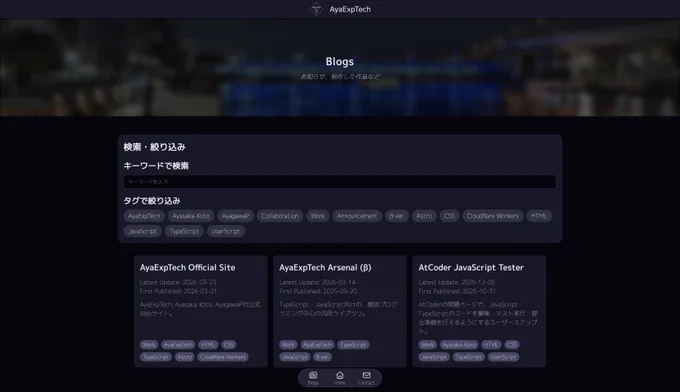The image size is (680, 392).
Task: Click the タグで絞り込み label
Action: [152, 201]
